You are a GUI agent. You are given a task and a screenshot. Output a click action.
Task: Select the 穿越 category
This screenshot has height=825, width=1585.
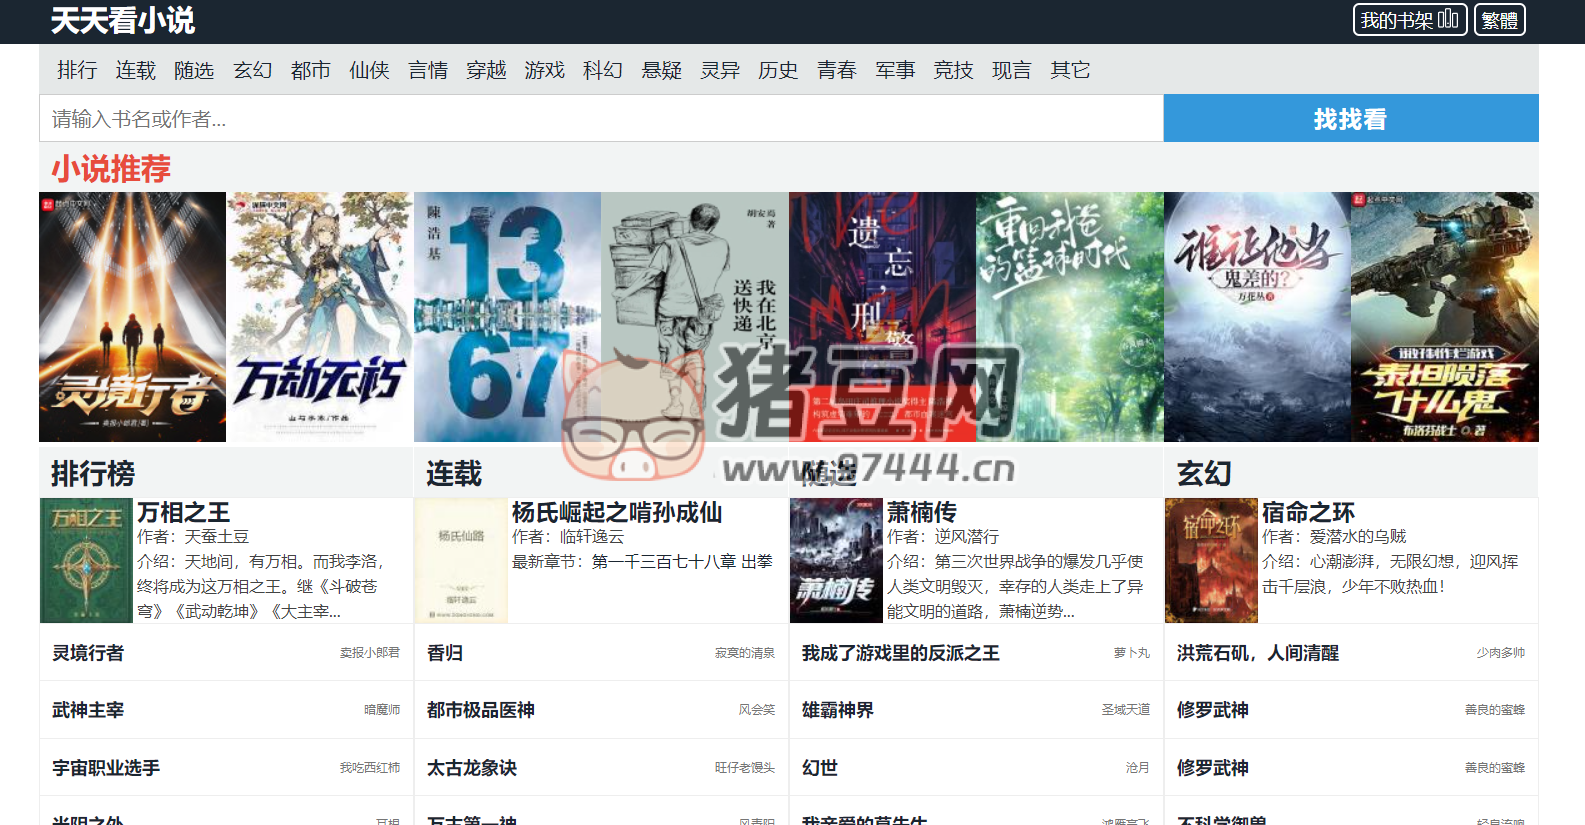point(486,70)
